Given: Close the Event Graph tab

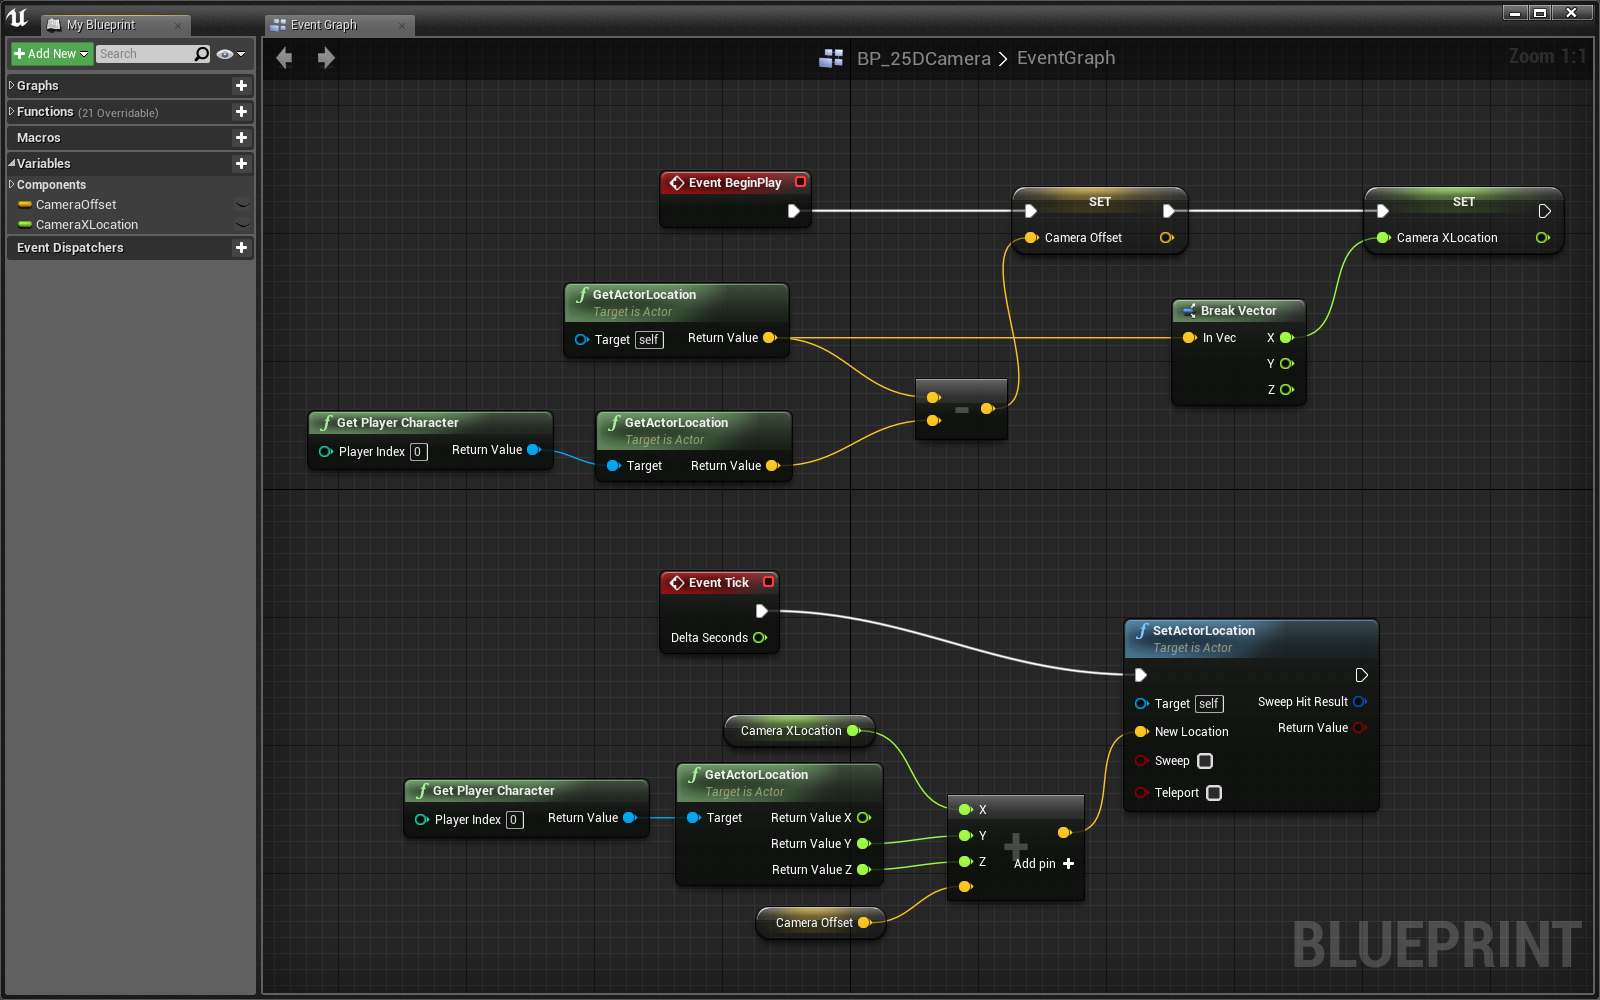Looking at the screenshot, I should 402,26.
